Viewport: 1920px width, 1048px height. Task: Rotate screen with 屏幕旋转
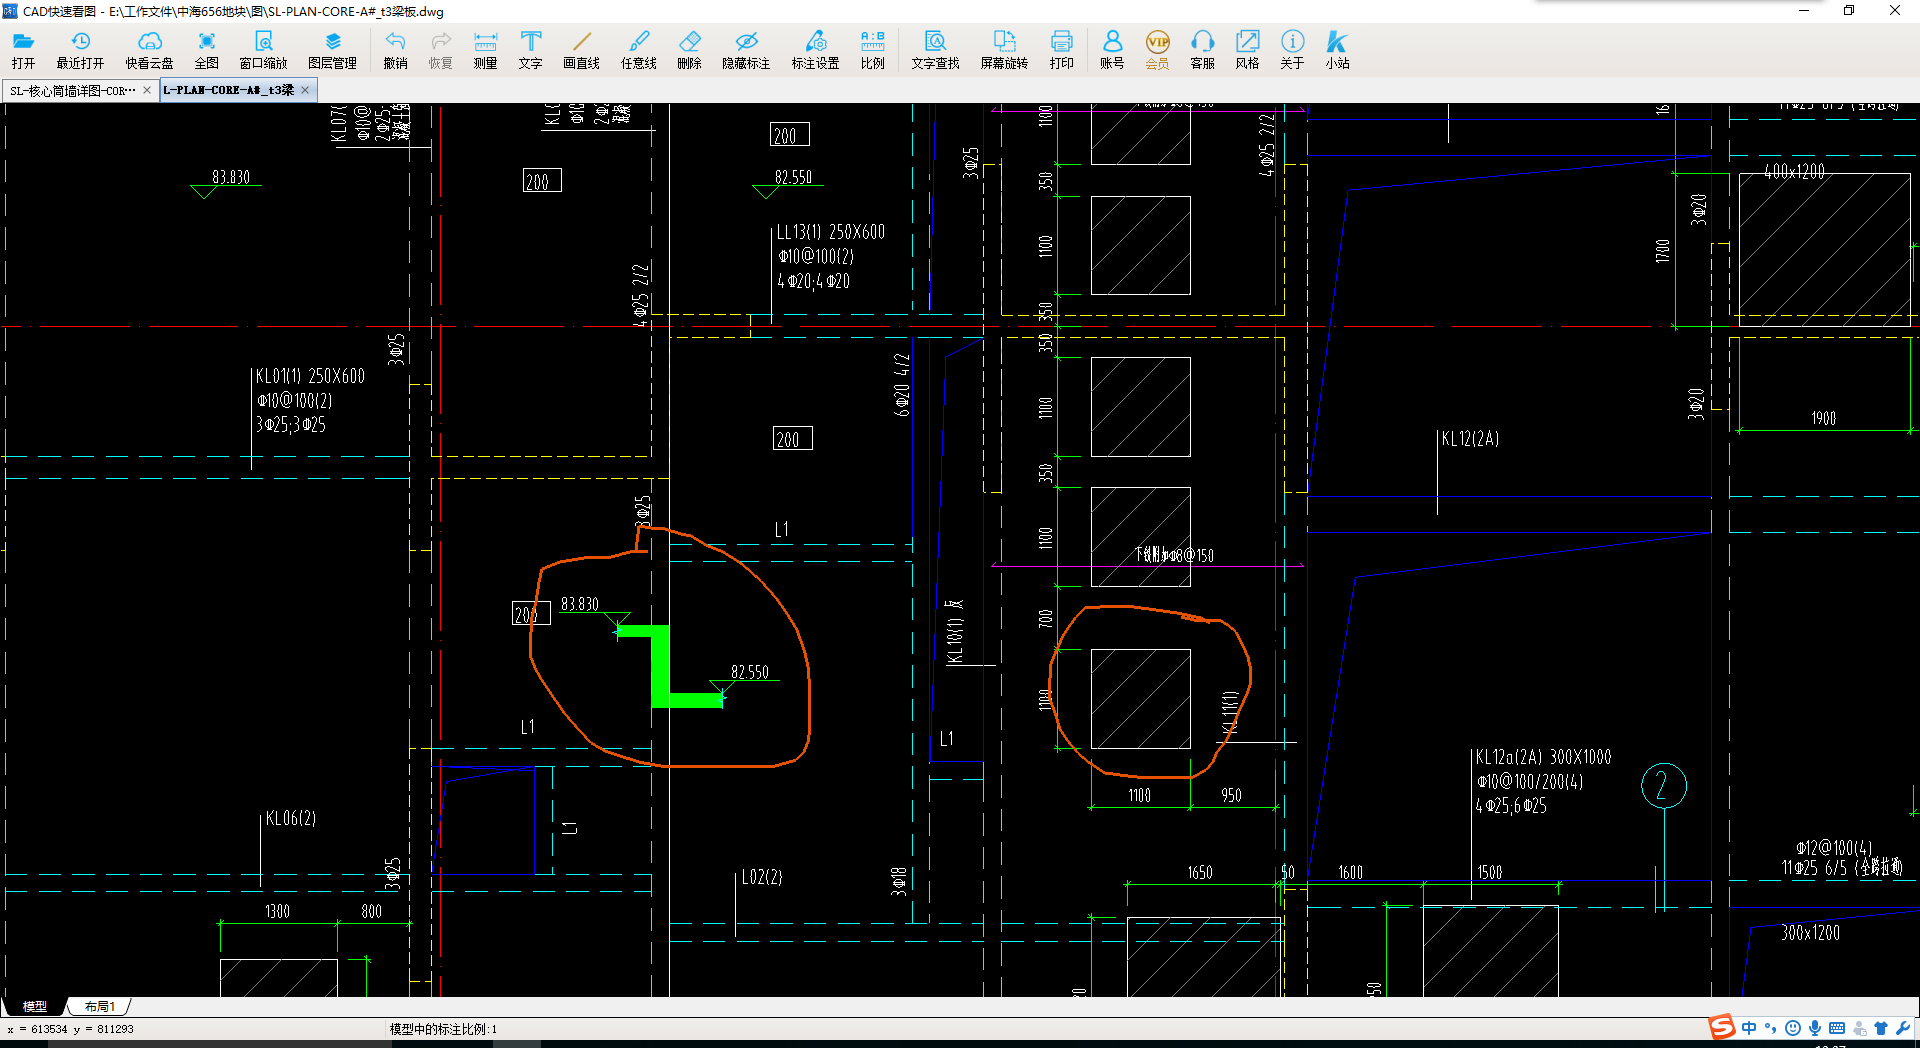[x=1004, y=49]
